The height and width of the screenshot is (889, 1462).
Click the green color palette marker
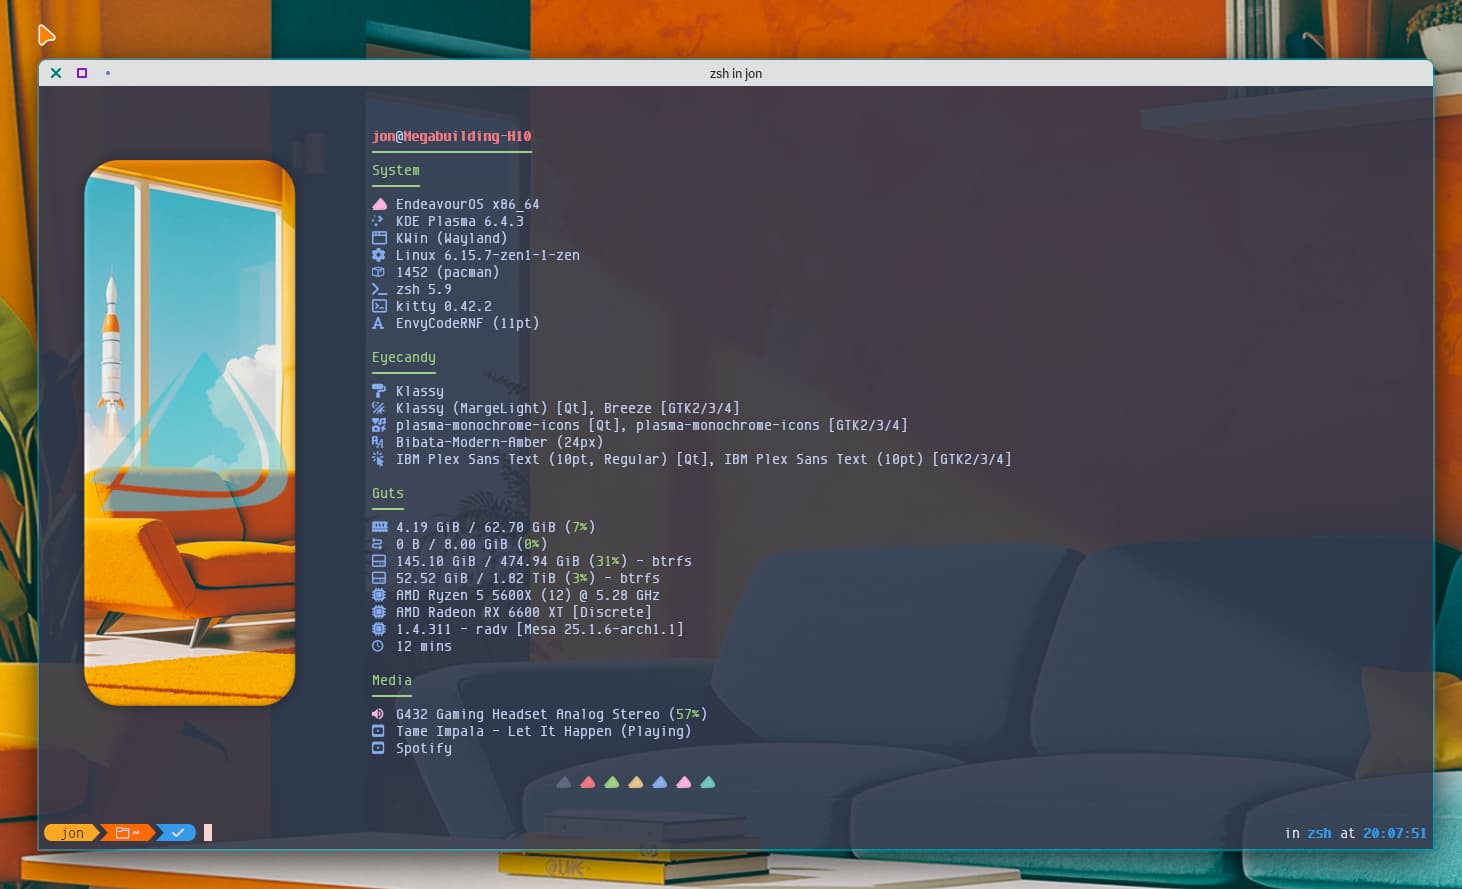(612, 782)
